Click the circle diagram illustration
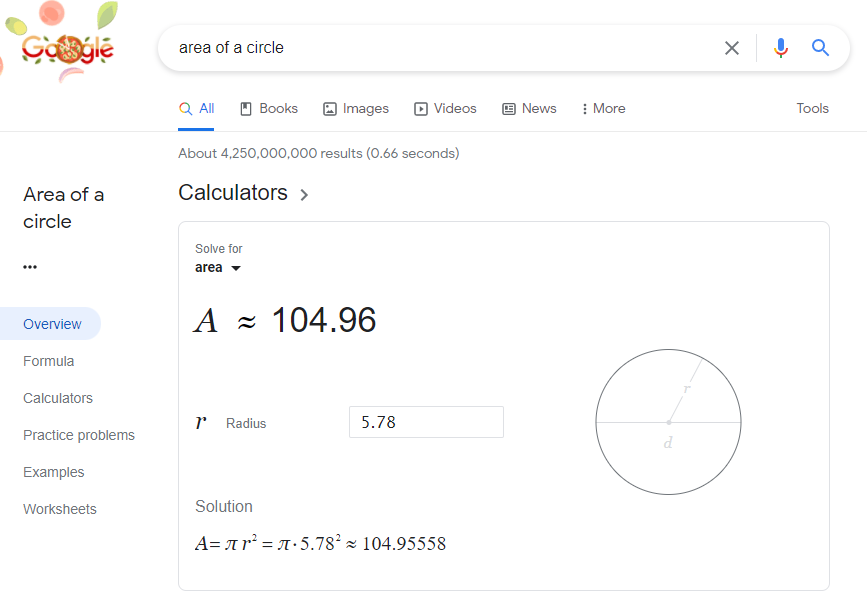Image resolution: width=867 pixels, height=611 pixels. (x=668, y=422)
